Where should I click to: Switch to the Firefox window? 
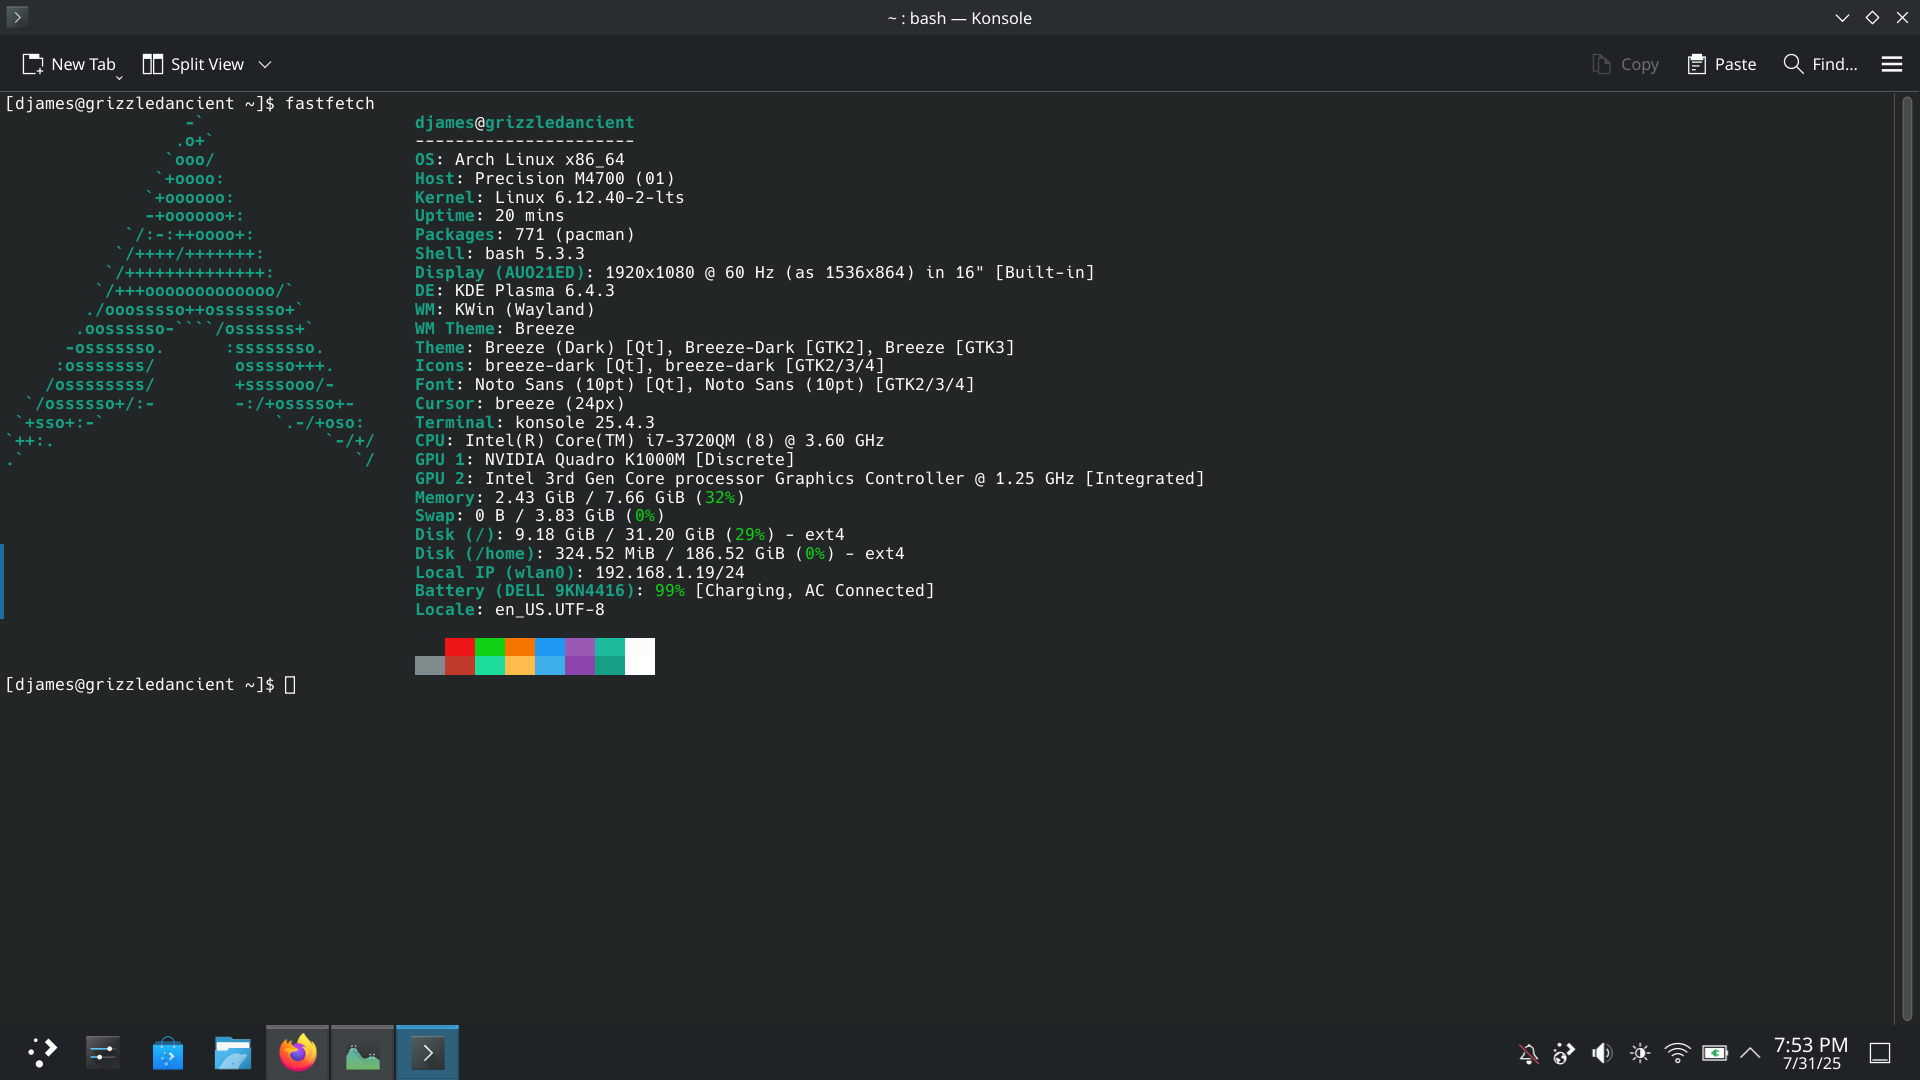[297, 1052]
